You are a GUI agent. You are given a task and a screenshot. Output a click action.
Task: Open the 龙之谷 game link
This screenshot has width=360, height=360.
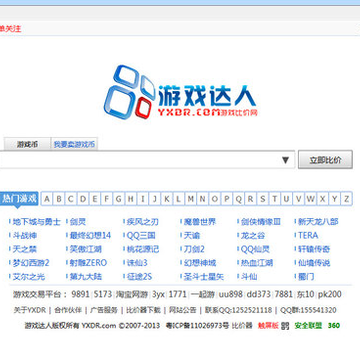coord(253,235)
